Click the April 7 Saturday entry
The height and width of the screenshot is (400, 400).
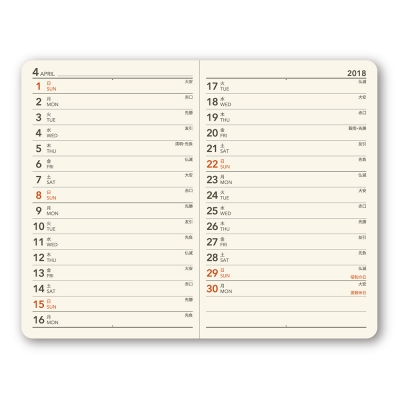113,180
